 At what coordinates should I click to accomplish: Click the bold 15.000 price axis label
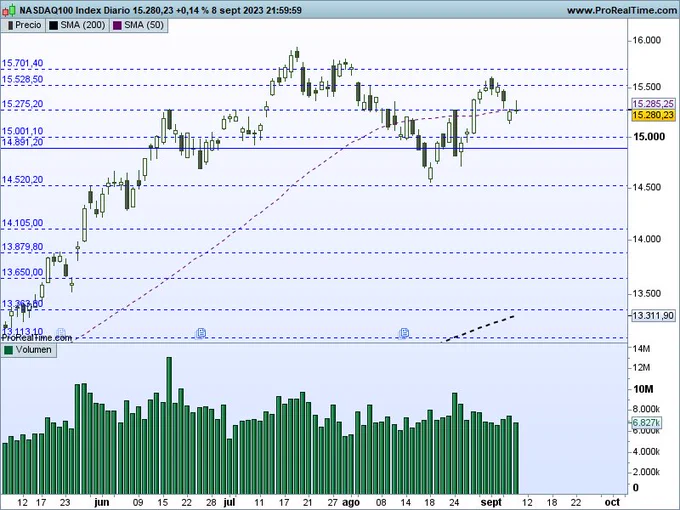pyautogui.click(x=649, y=137)
